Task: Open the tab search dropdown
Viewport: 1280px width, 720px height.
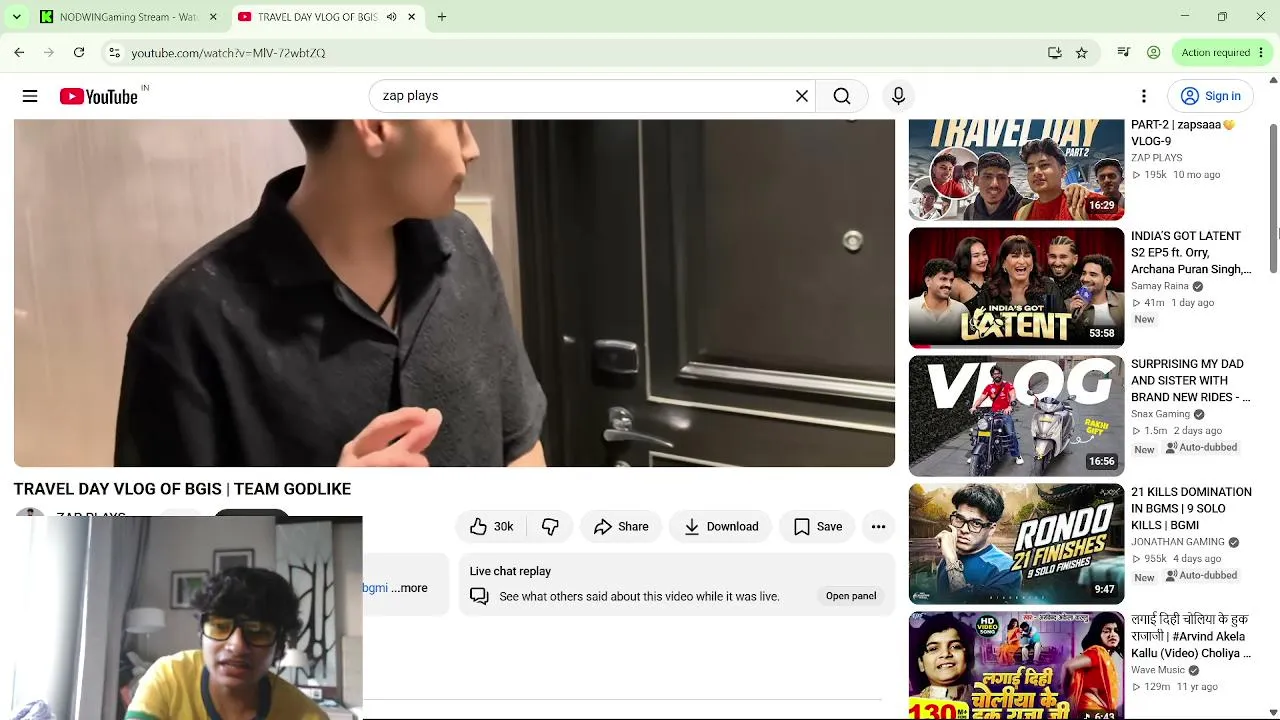Action: coord(16,17)
